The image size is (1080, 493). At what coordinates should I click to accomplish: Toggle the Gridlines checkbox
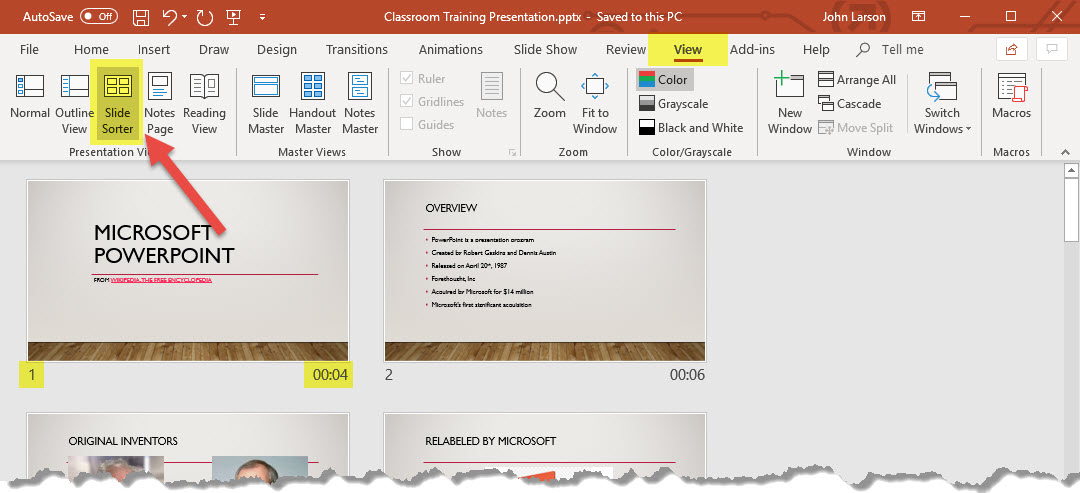point(407,102)
